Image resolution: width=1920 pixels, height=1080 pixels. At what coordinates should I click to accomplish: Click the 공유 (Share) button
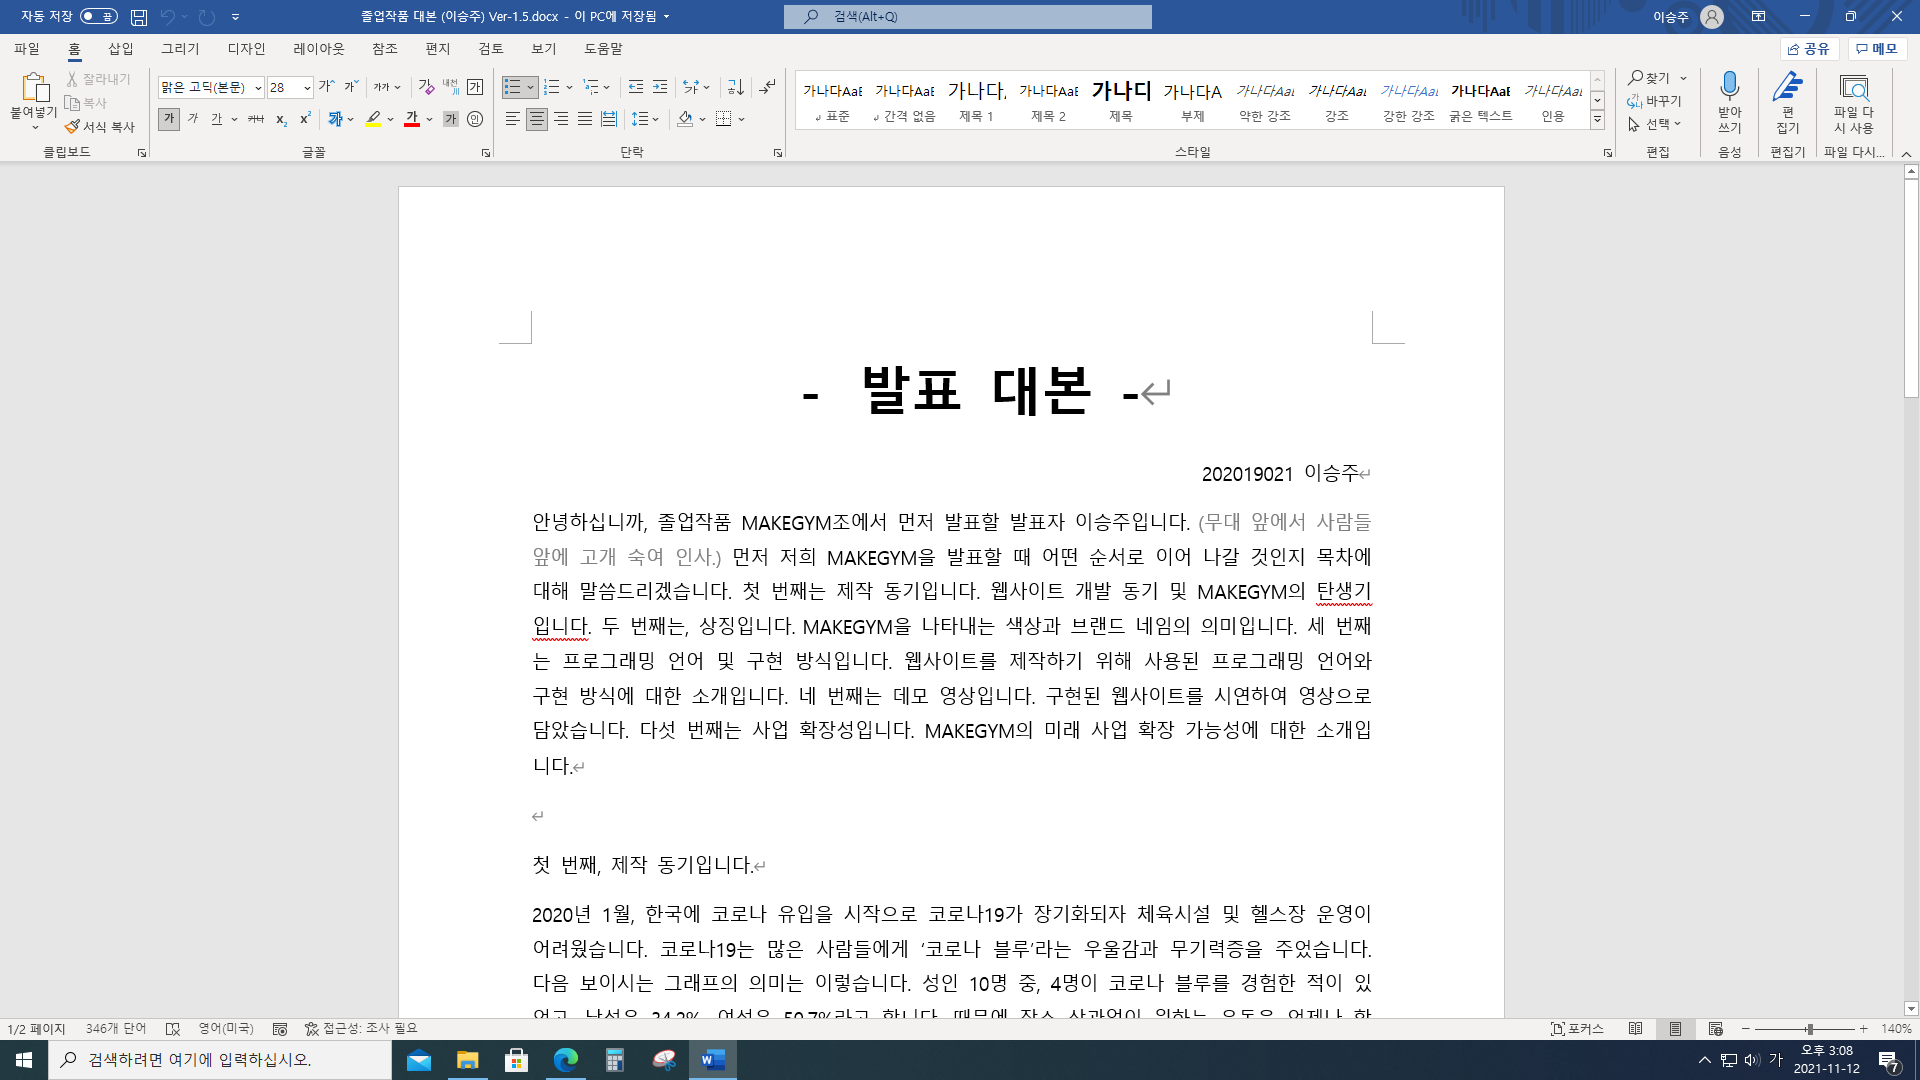click(1809, 49)
